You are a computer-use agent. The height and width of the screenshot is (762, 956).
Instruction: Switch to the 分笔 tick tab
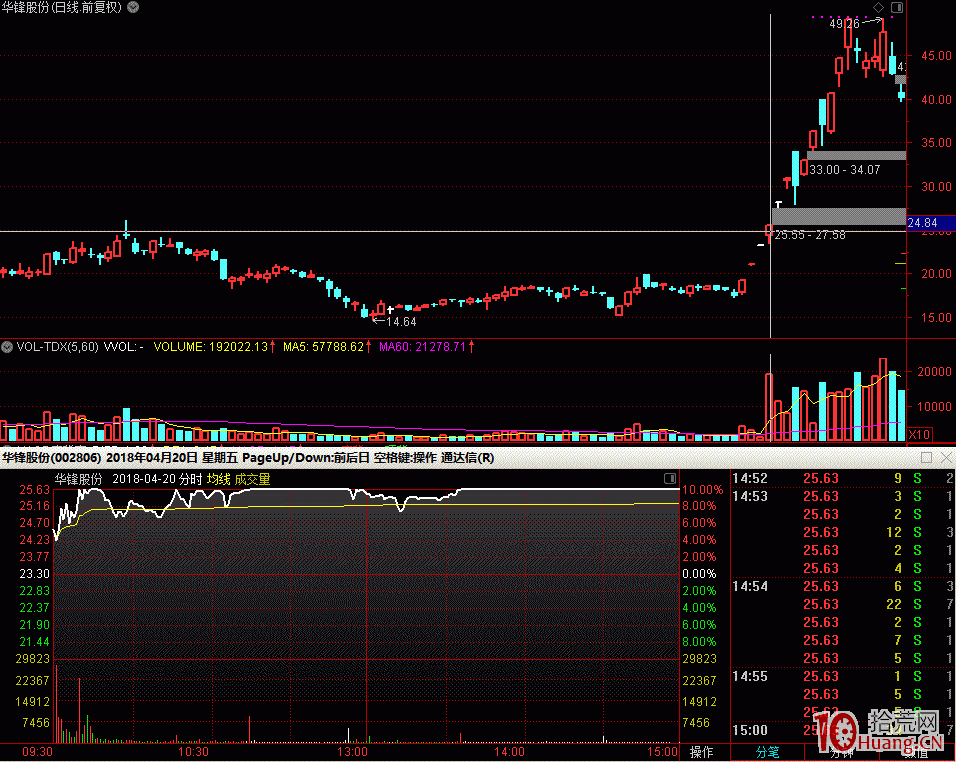[x=767, y=752]
